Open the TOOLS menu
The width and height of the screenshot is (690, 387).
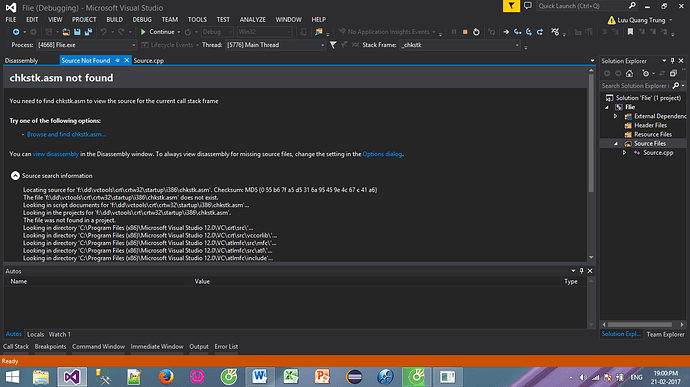197,19
